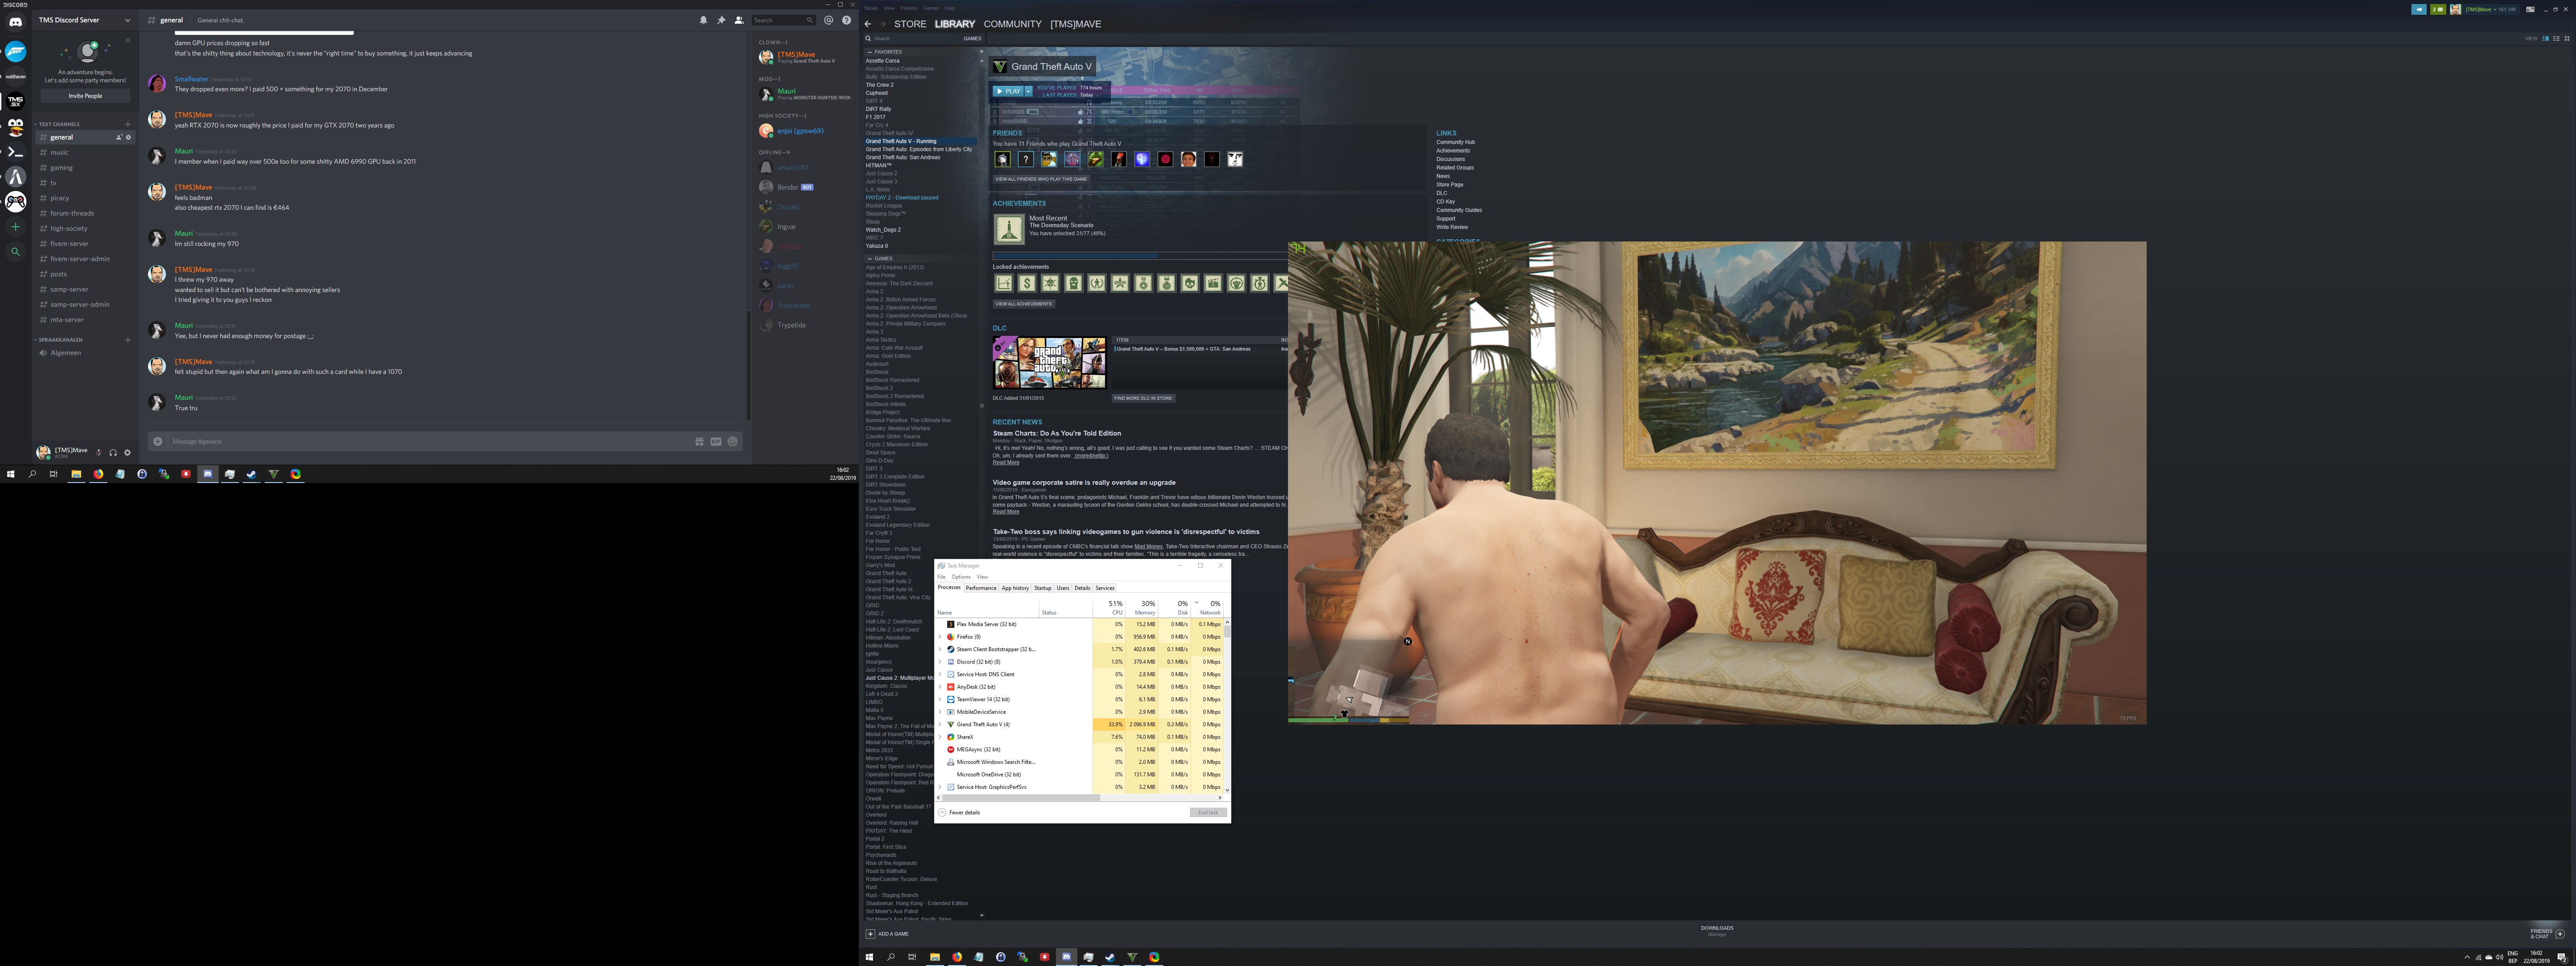Click the Discord search field
Image resolution: width=2576 pixels, height=966 pixels.
783,20
